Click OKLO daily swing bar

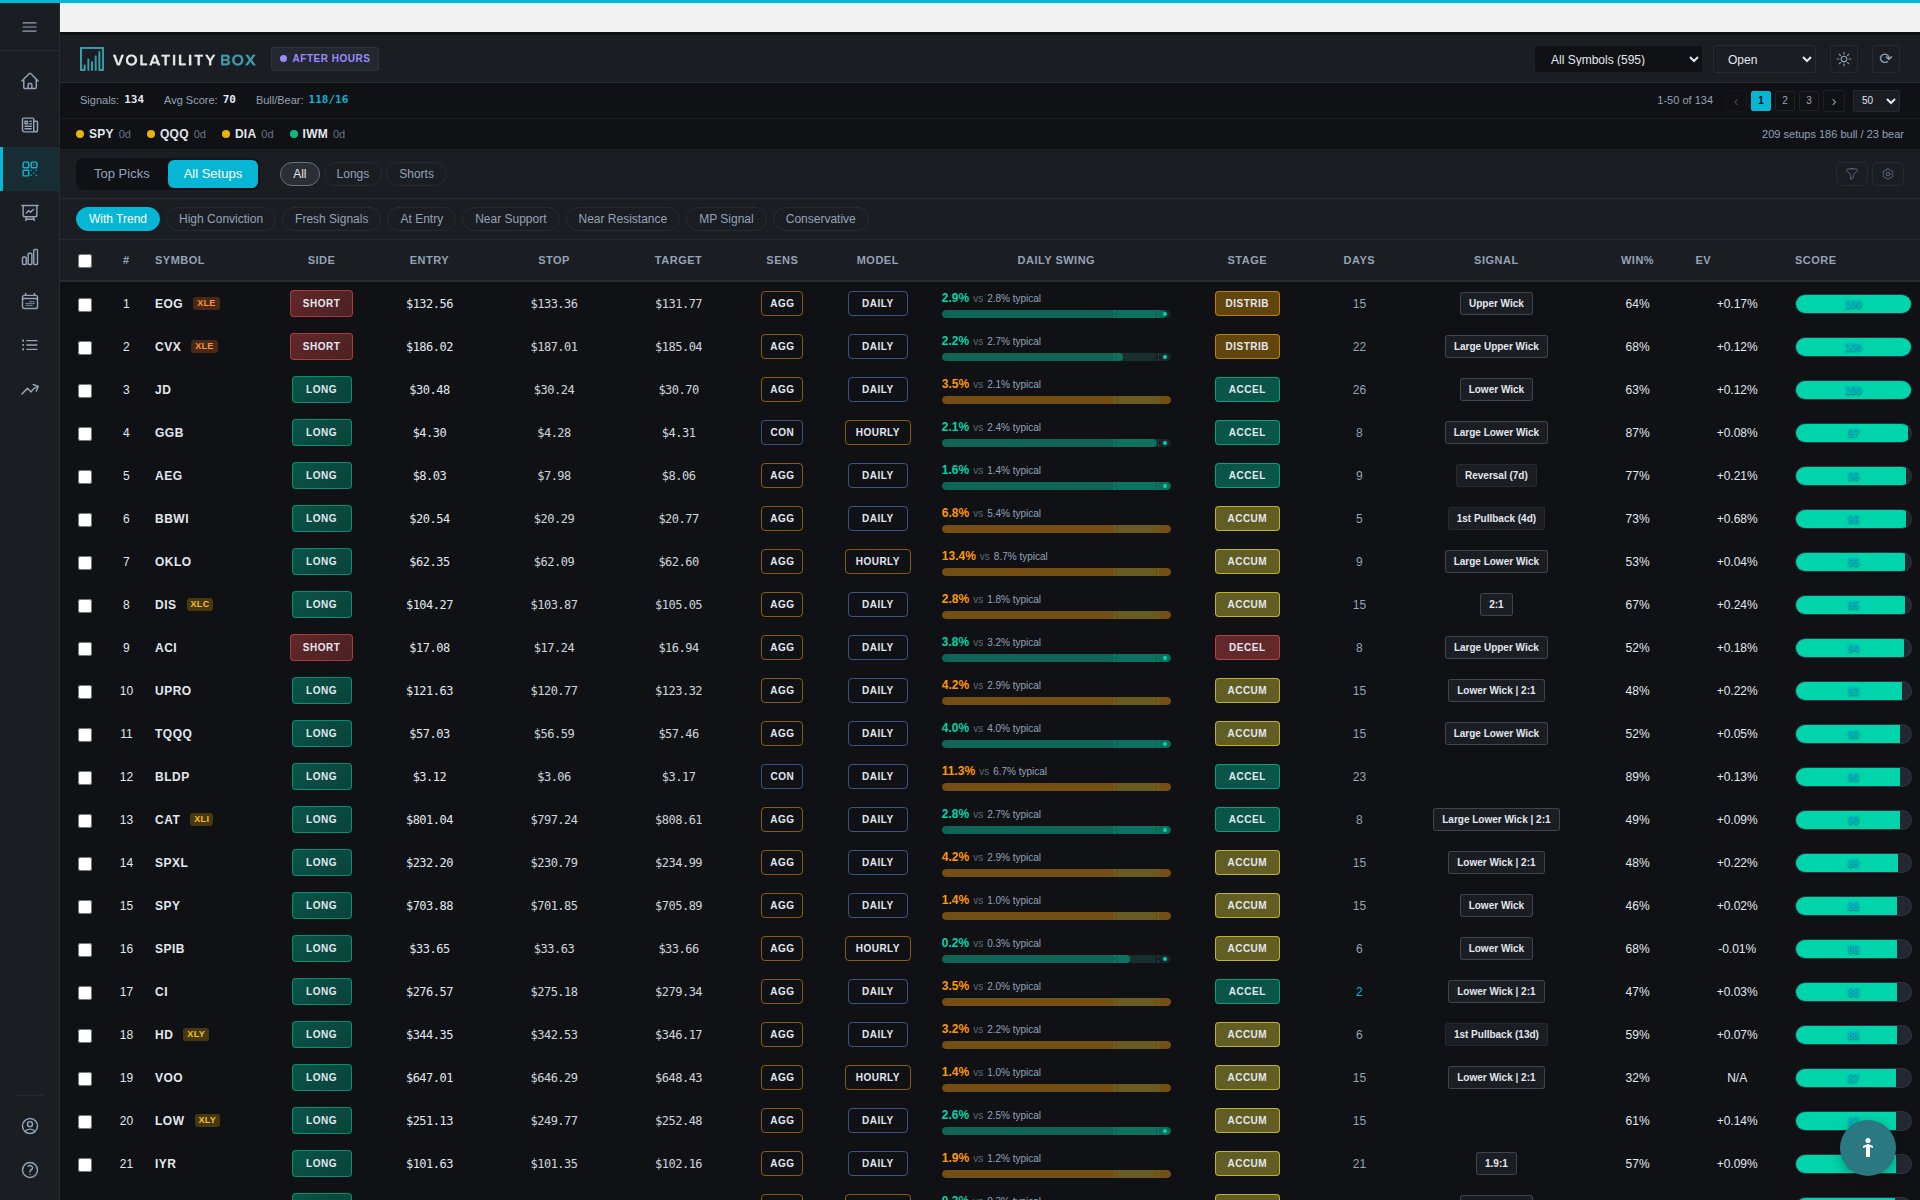pos(1056,572)
